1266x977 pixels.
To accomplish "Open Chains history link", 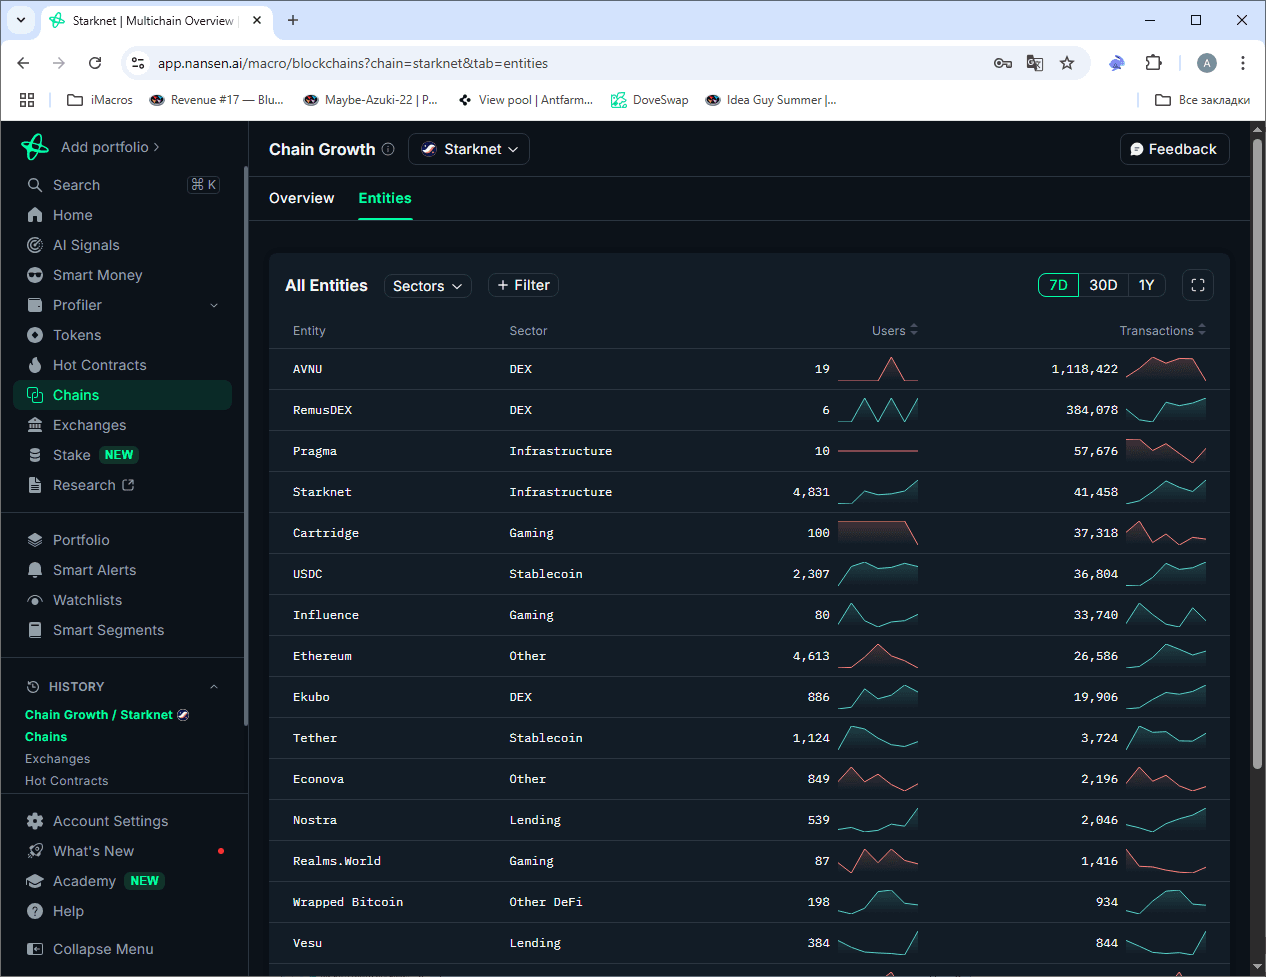I will coord(46,737).
